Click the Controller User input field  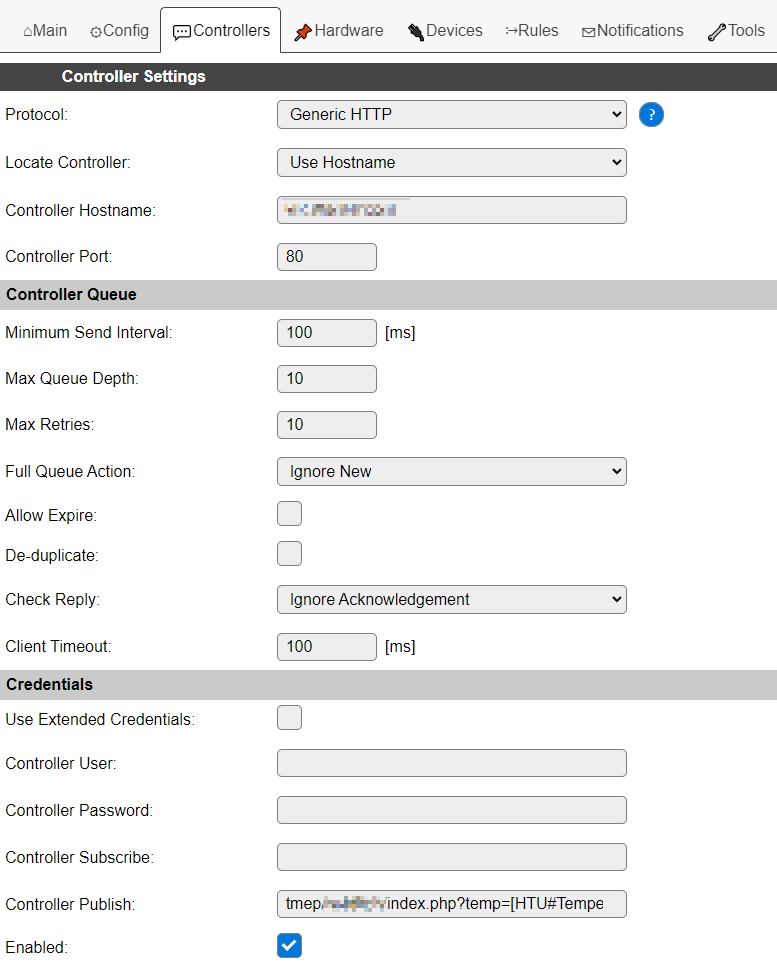[x=451, y=763]
